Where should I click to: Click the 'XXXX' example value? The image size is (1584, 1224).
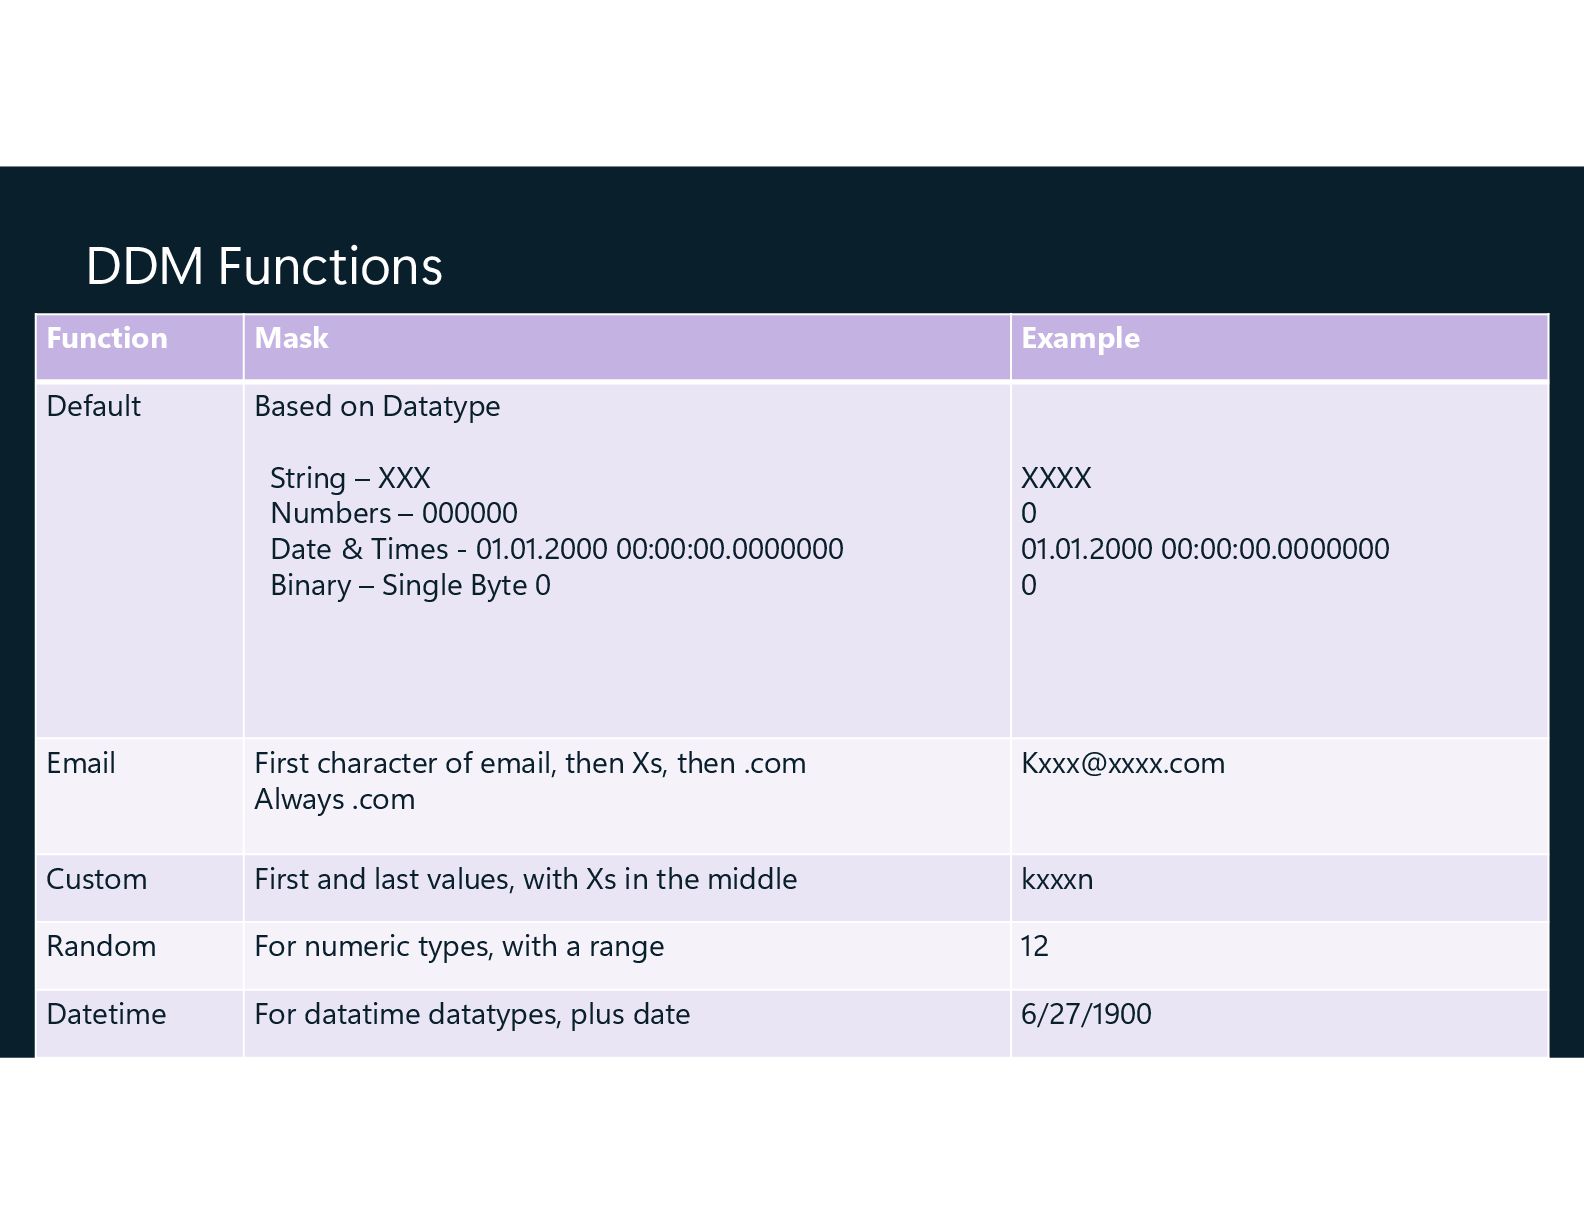coord(1056,478)
